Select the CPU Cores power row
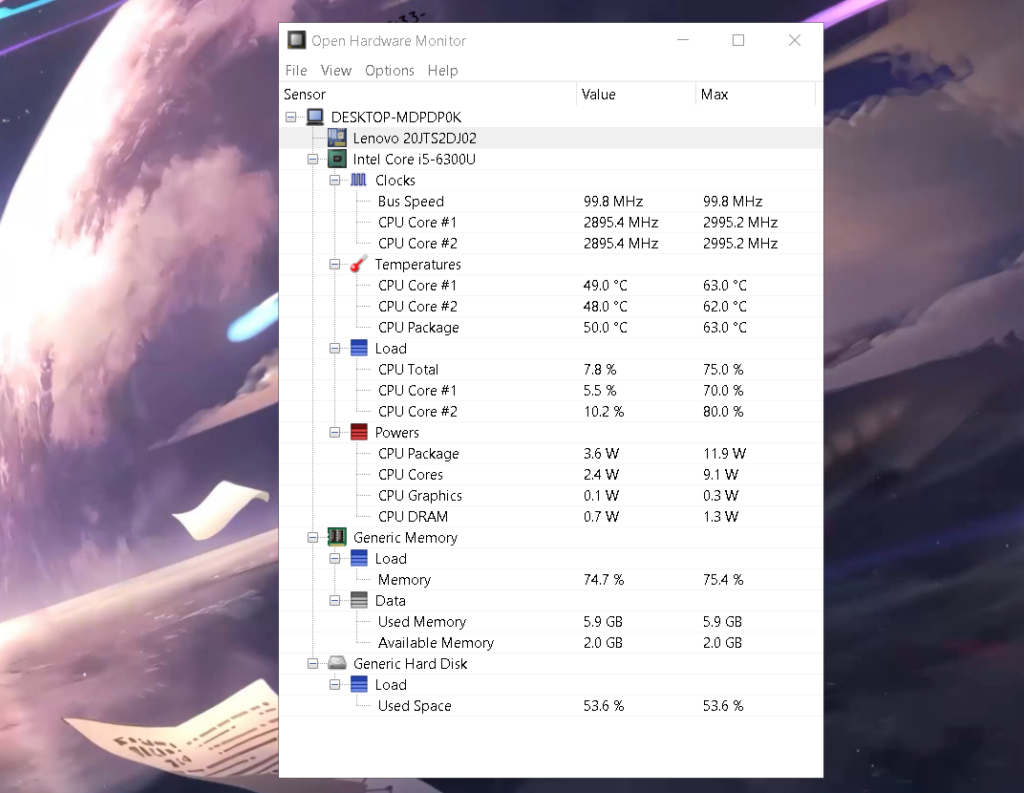The image size is (1024, 793). click(551, 474)
